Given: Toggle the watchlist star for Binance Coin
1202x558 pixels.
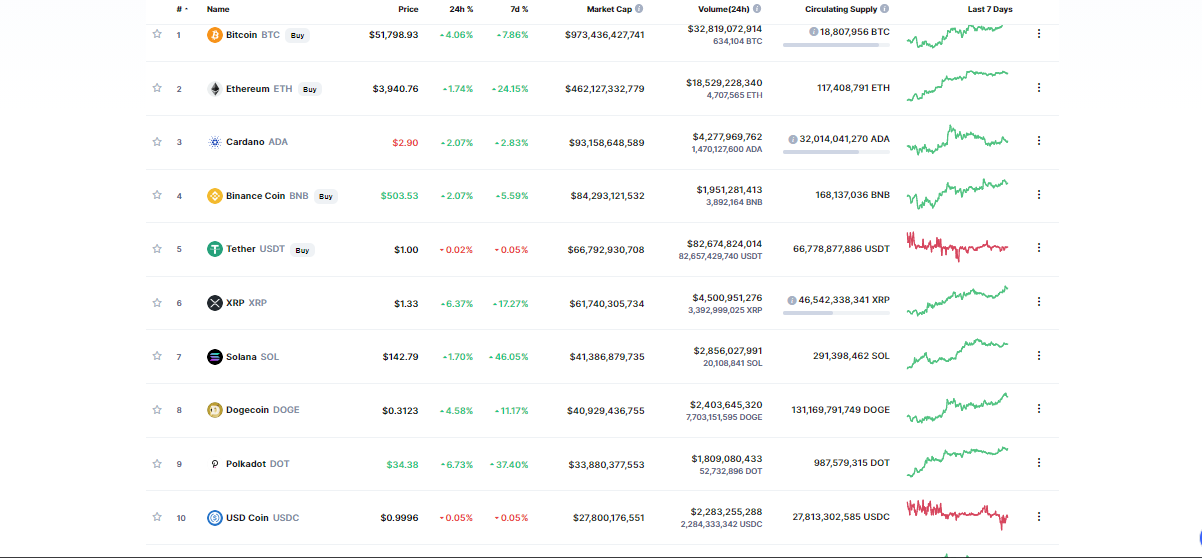Looking at the screenshot, I should 157,195.
